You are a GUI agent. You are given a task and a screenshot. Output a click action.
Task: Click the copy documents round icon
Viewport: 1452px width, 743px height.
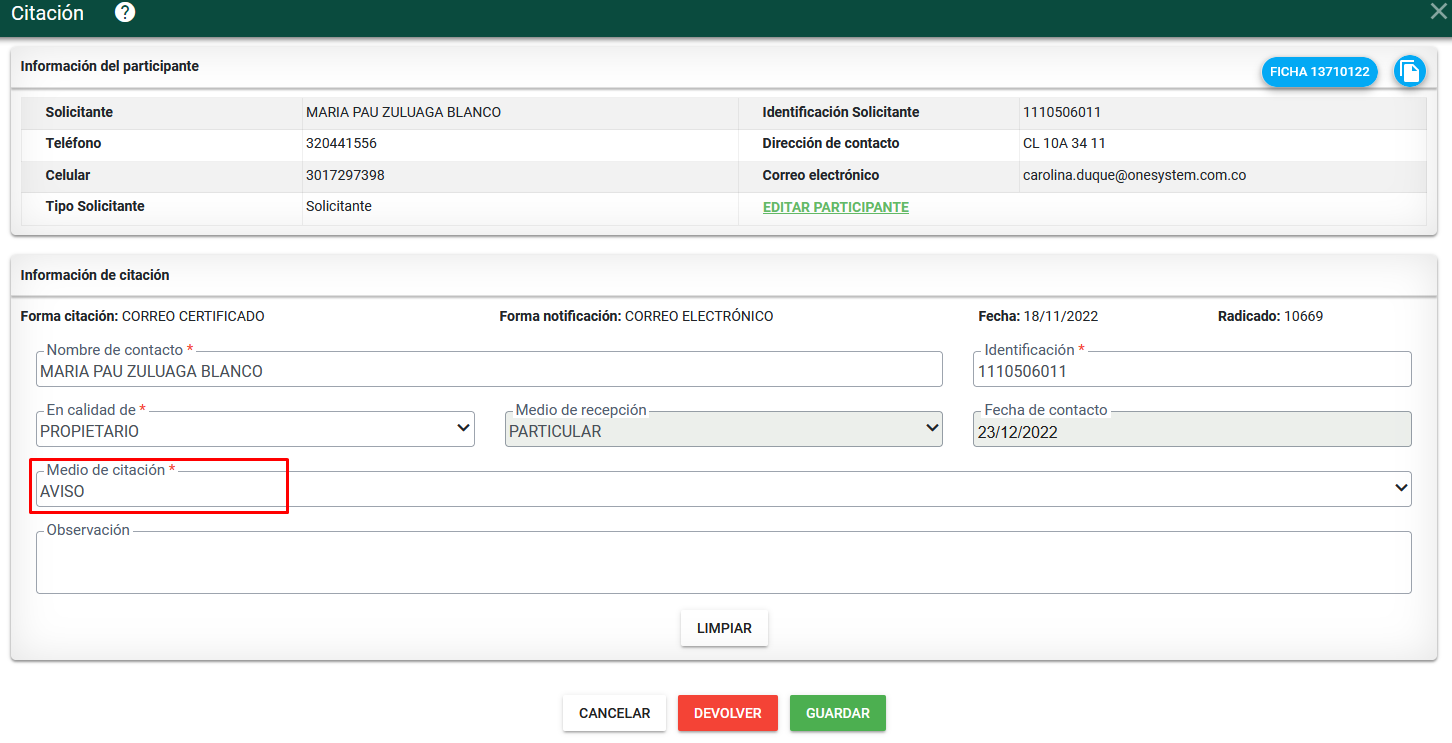(x=1410, y=71)
